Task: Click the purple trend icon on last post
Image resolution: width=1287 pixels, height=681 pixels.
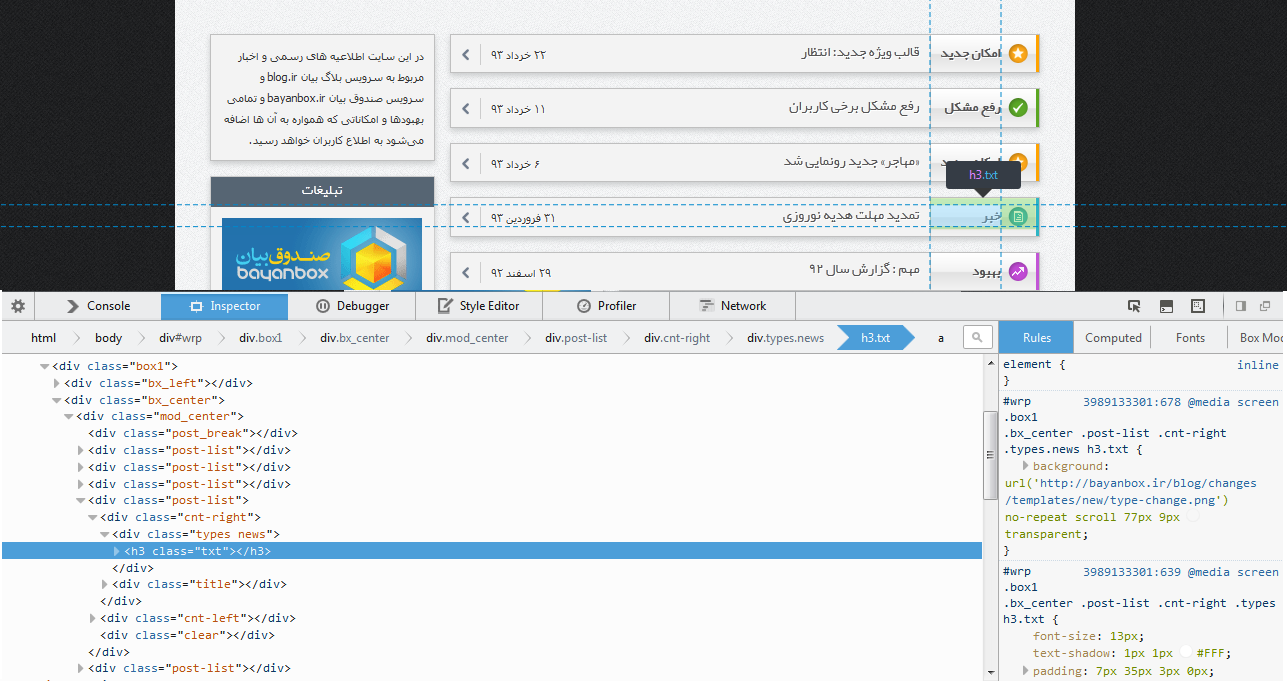Action: coord(1018,272)
